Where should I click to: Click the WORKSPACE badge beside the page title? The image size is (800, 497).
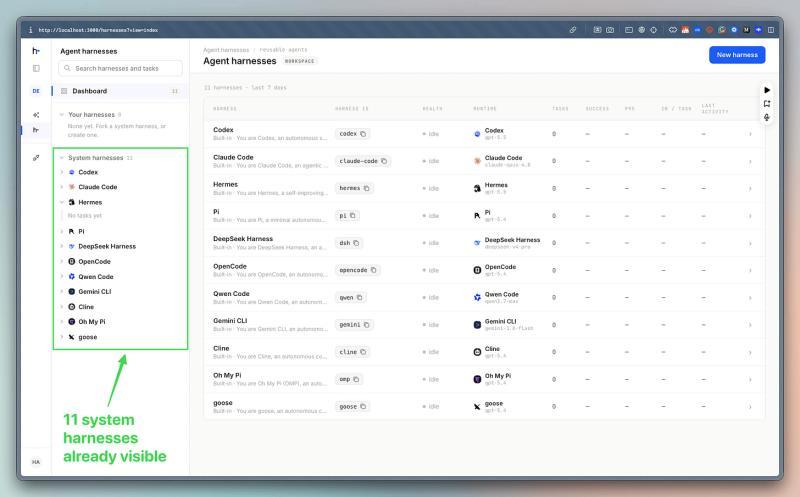pyautogui.click(x=299, y=61)
